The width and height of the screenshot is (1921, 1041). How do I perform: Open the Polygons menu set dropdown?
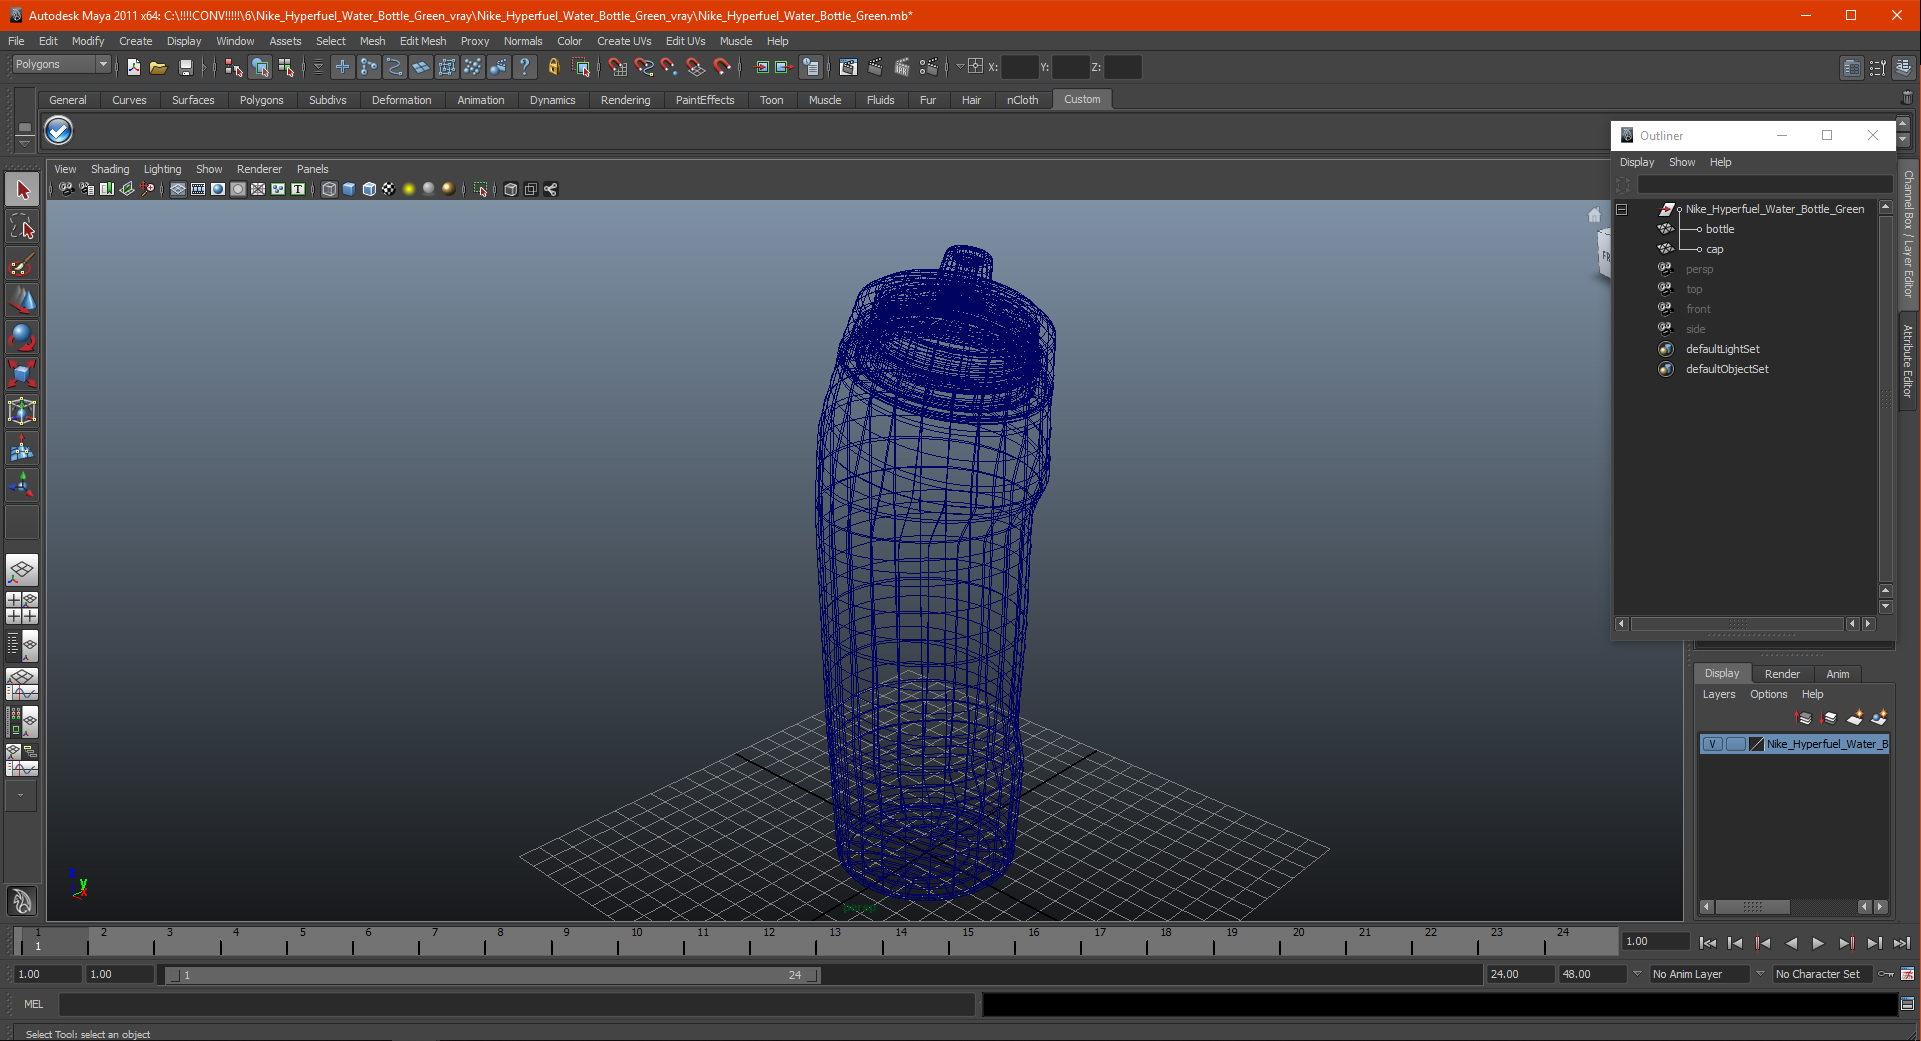102,65
